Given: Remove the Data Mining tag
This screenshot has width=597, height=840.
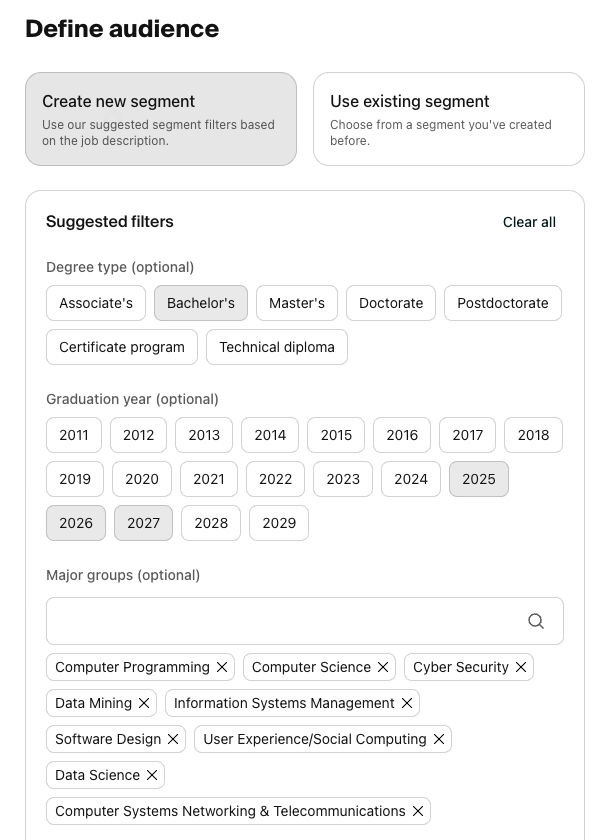Looking at the screenshot, I should [x=144, y=703].
